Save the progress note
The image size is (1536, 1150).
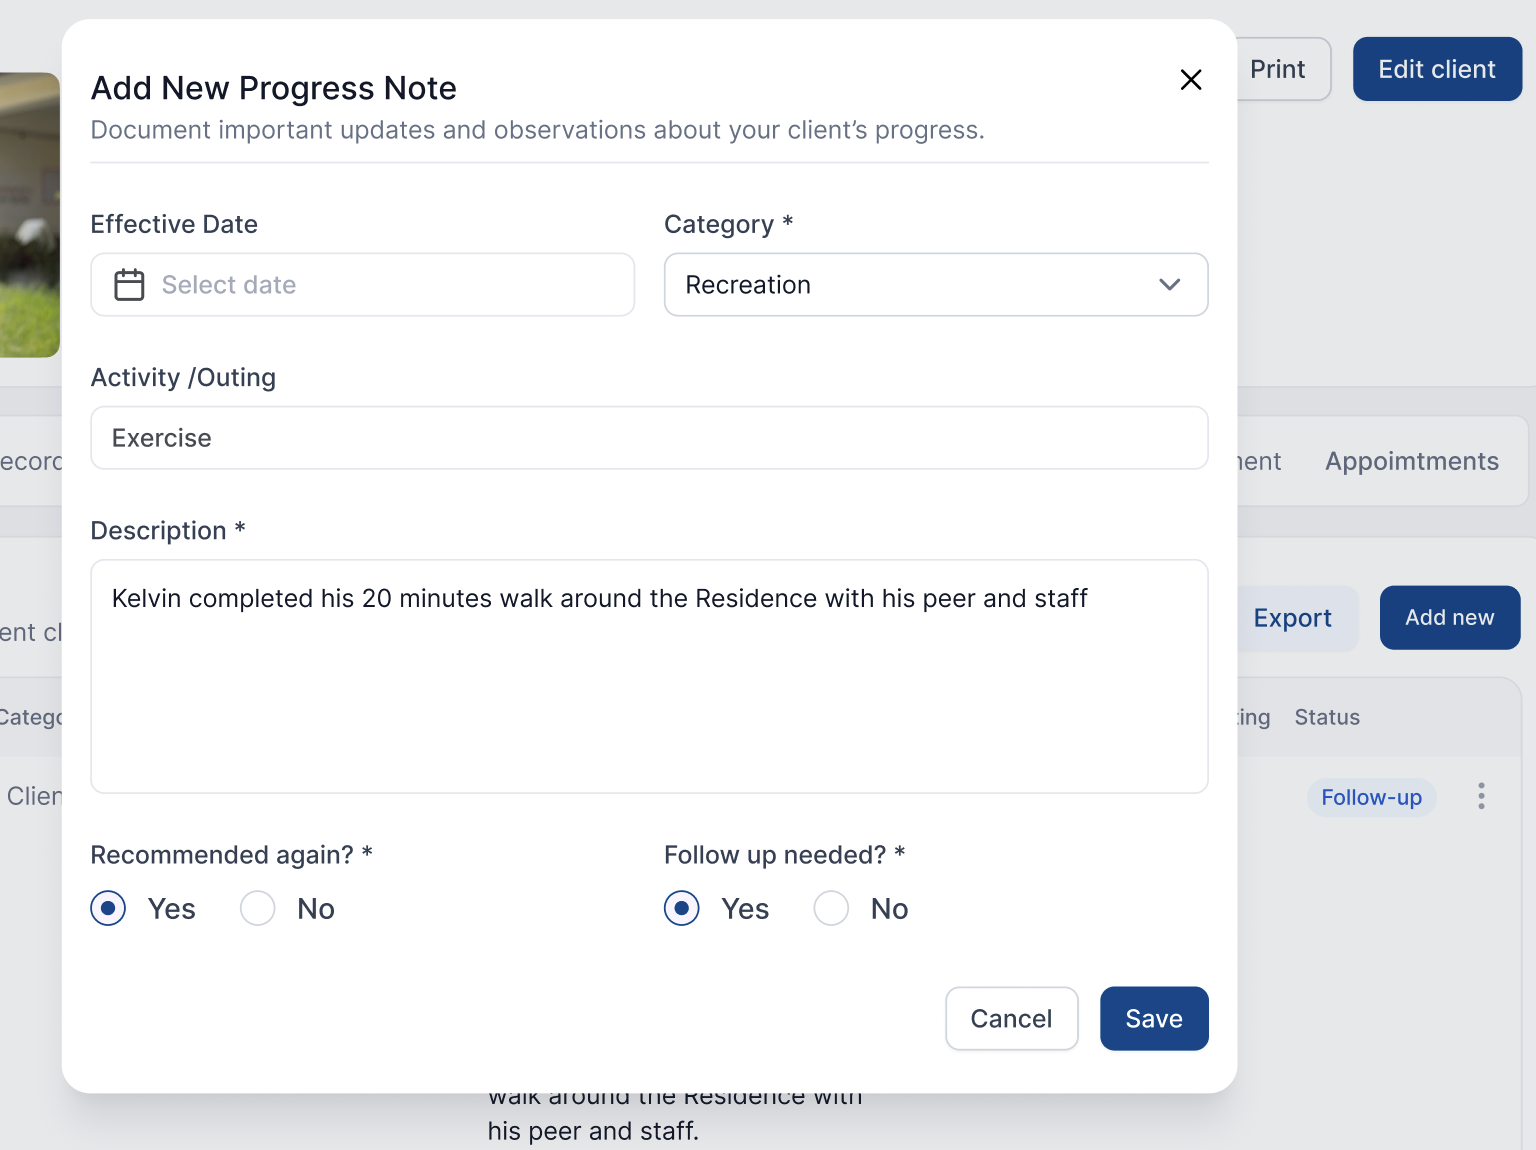click(x=1154, y=1019)
